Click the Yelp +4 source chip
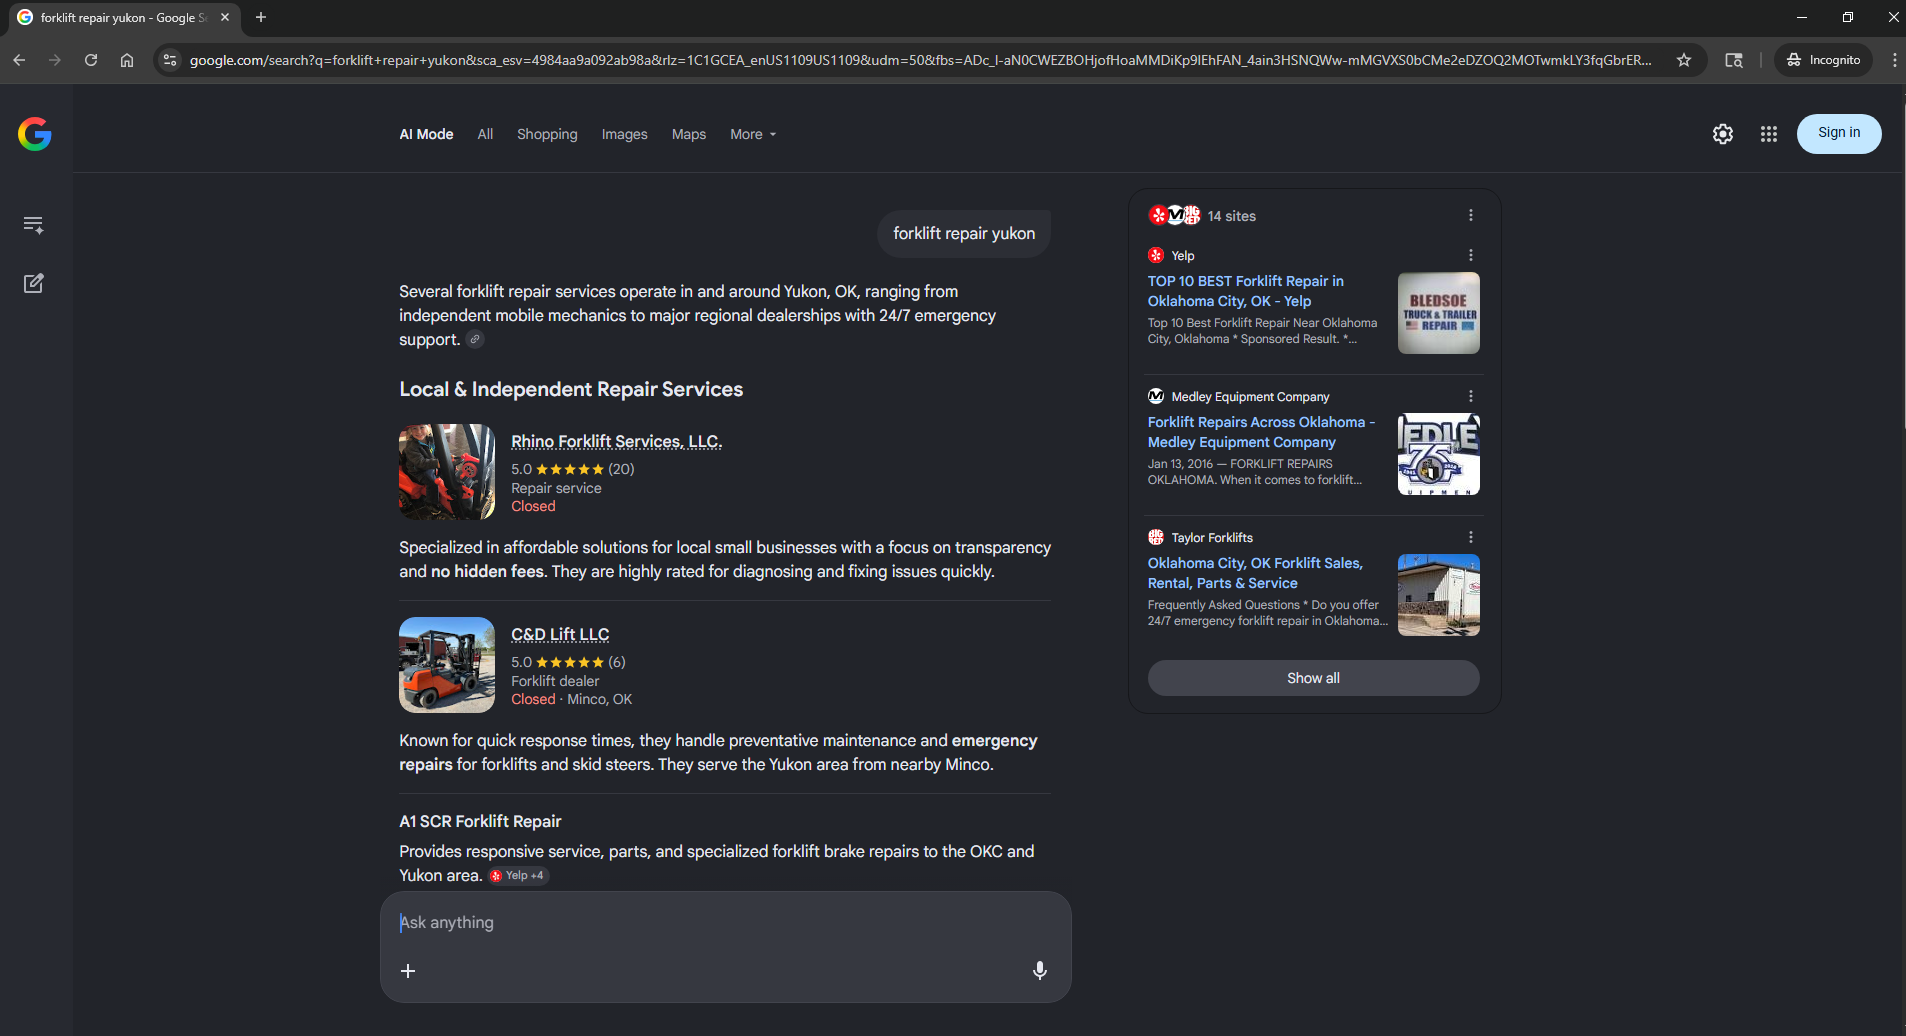Image resolution: width=1906 pixels, height=1036 pixels. tap(518, 876)
